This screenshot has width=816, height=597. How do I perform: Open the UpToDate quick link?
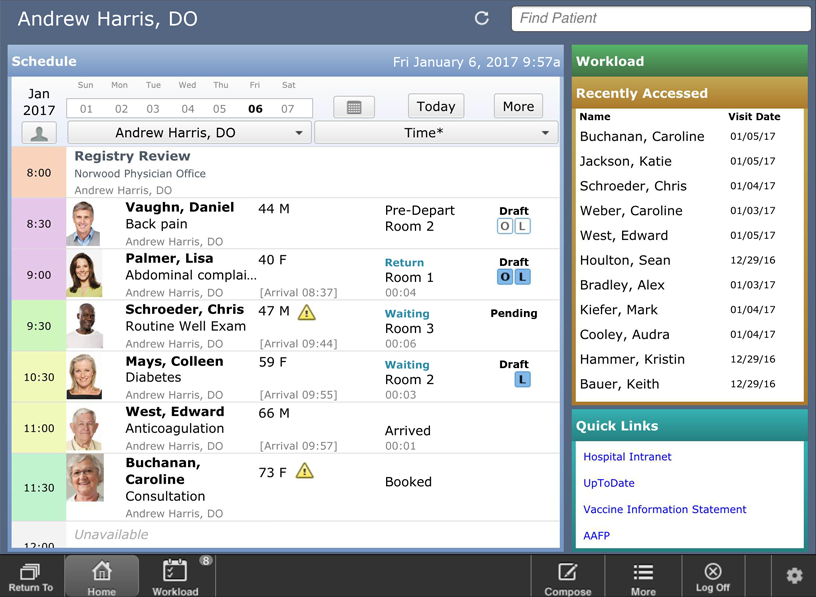point(609,483)
